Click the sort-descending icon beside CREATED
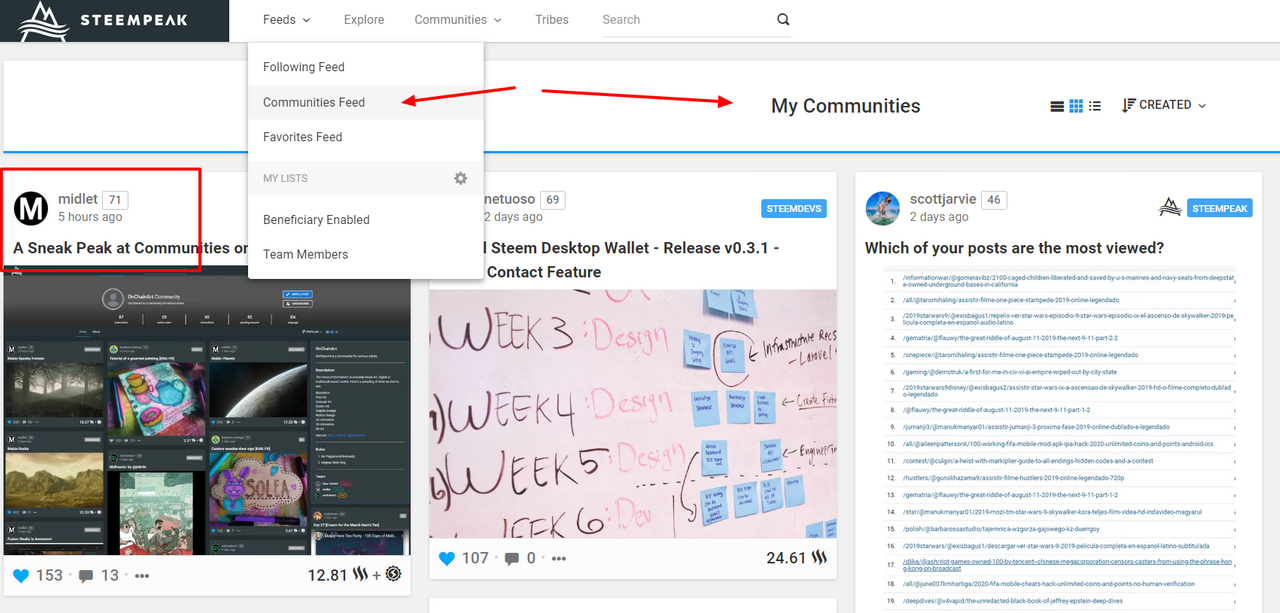Viewport: 1280px width, 613px height. point(1128,105)
